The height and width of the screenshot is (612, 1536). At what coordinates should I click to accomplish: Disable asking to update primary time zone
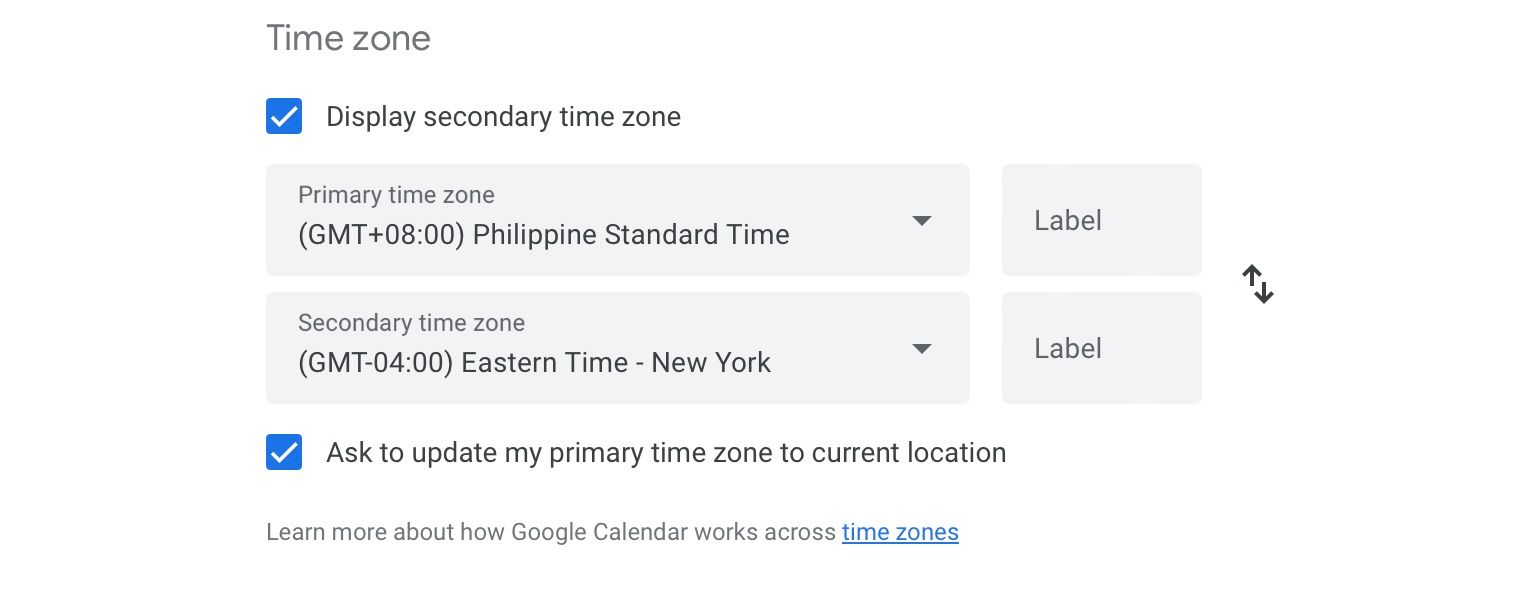pos(284,452)
